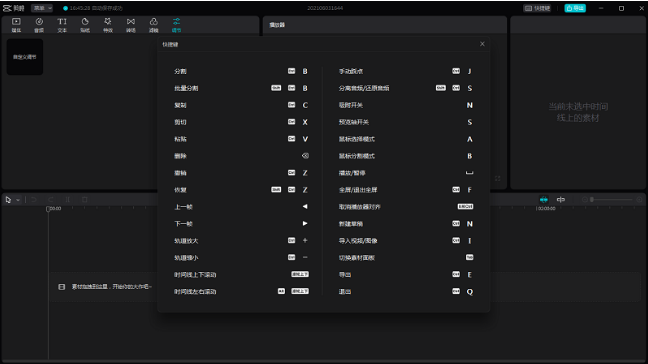Click the 手动踩点 shortcut row label

350,71
